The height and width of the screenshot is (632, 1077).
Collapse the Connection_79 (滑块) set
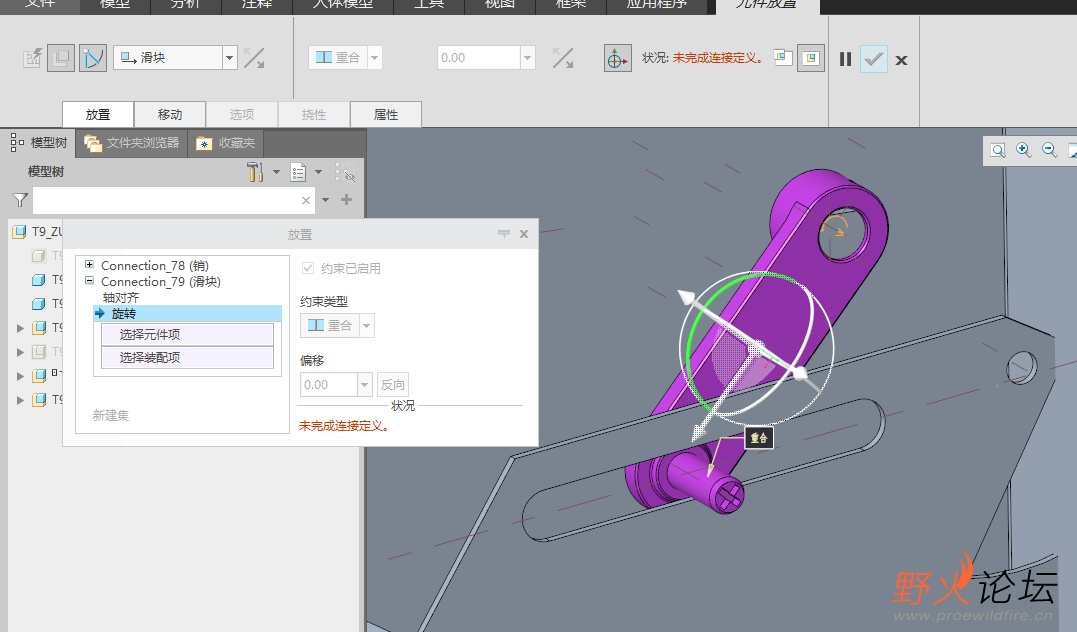[x=89, y=280]
